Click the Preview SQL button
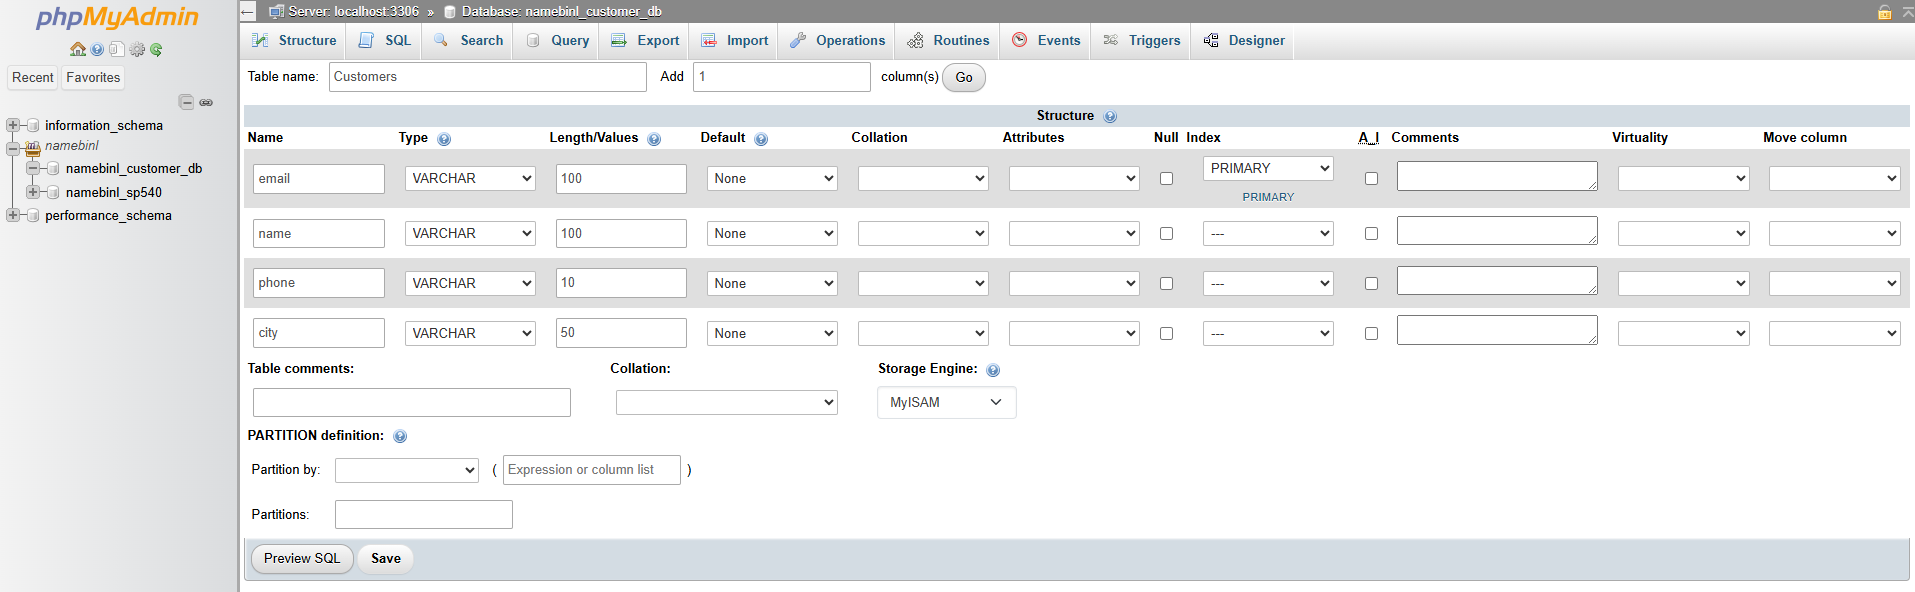 [302, 558]
